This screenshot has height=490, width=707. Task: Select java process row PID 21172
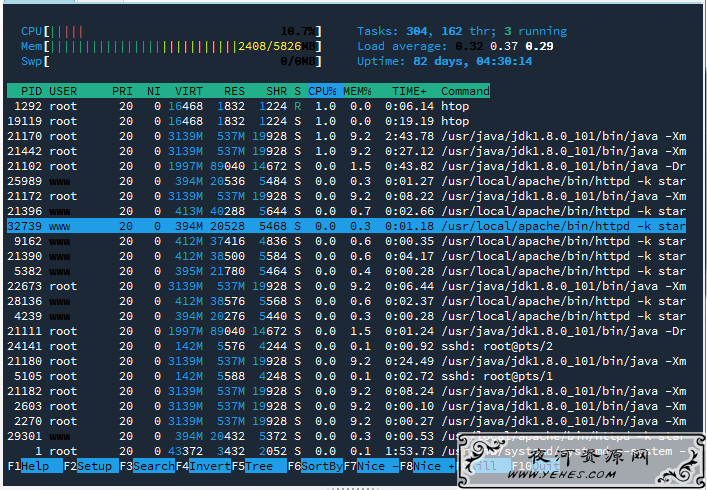346,196
